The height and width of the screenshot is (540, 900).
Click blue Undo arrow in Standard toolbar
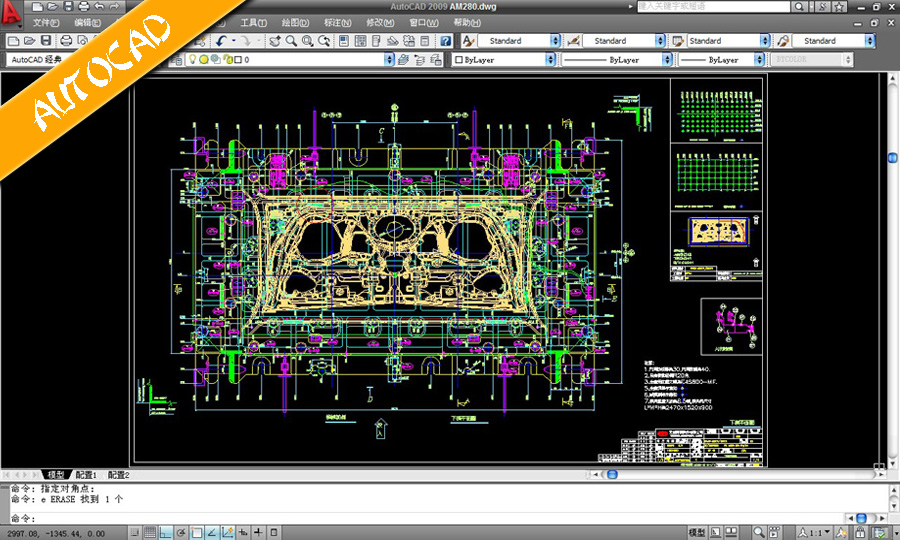(x=222, y=41)
